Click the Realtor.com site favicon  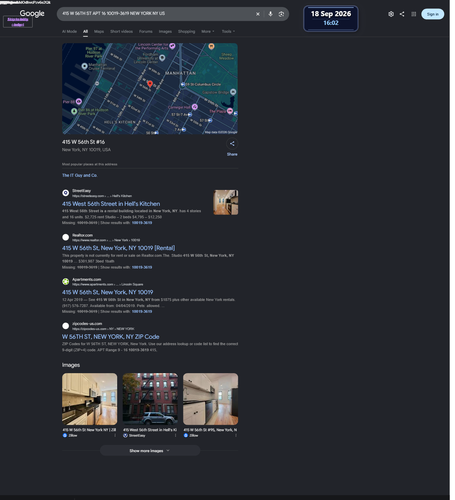pos(66,237)
